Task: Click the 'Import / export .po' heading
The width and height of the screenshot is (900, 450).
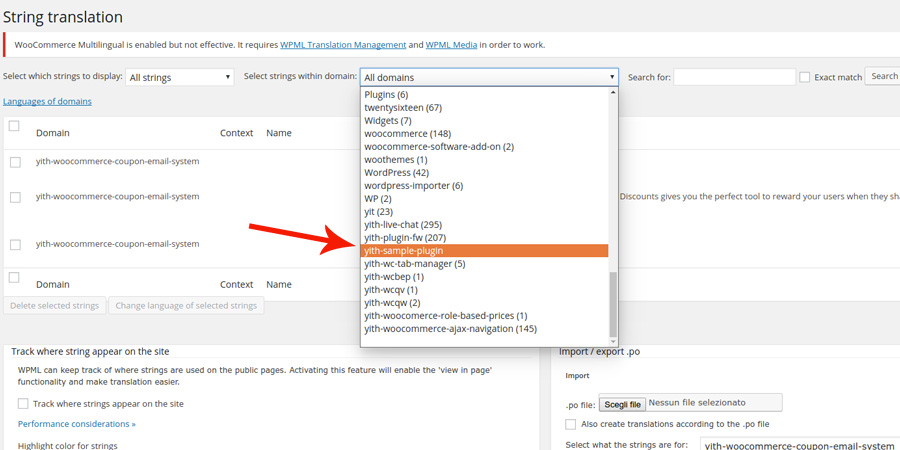Action: click(599, 352)
